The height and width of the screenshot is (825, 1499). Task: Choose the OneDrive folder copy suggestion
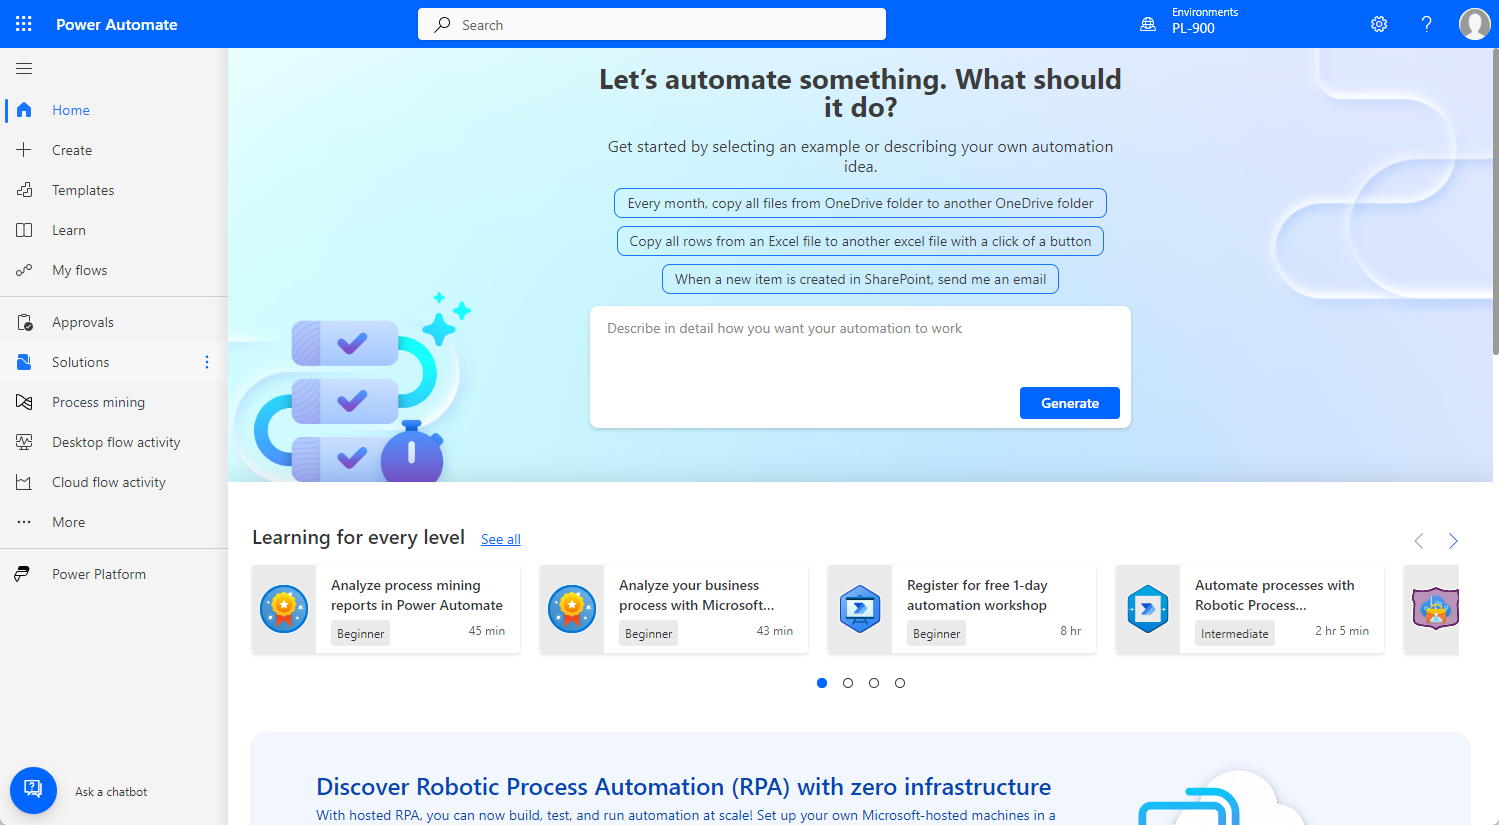pyautogui.click(x=860, y=203)
